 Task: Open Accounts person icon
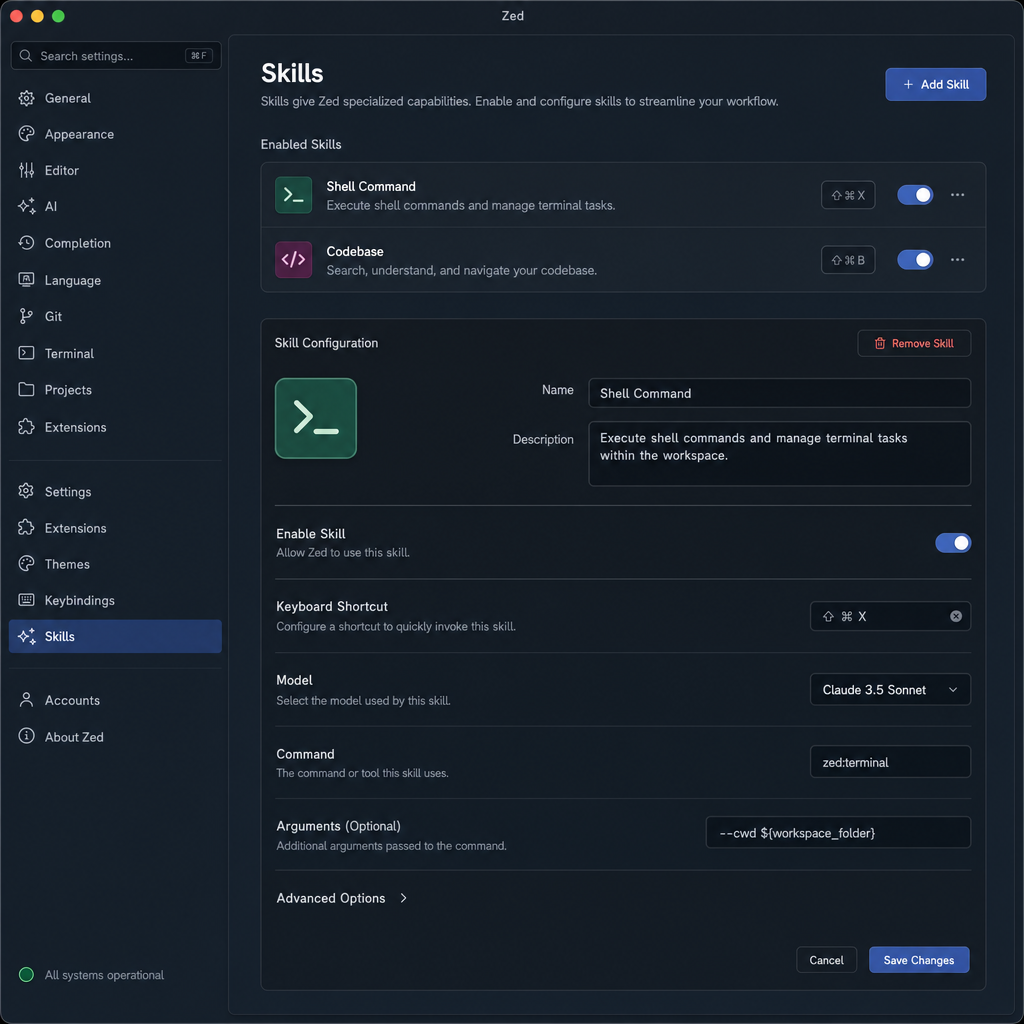click(x=26, y=700)
